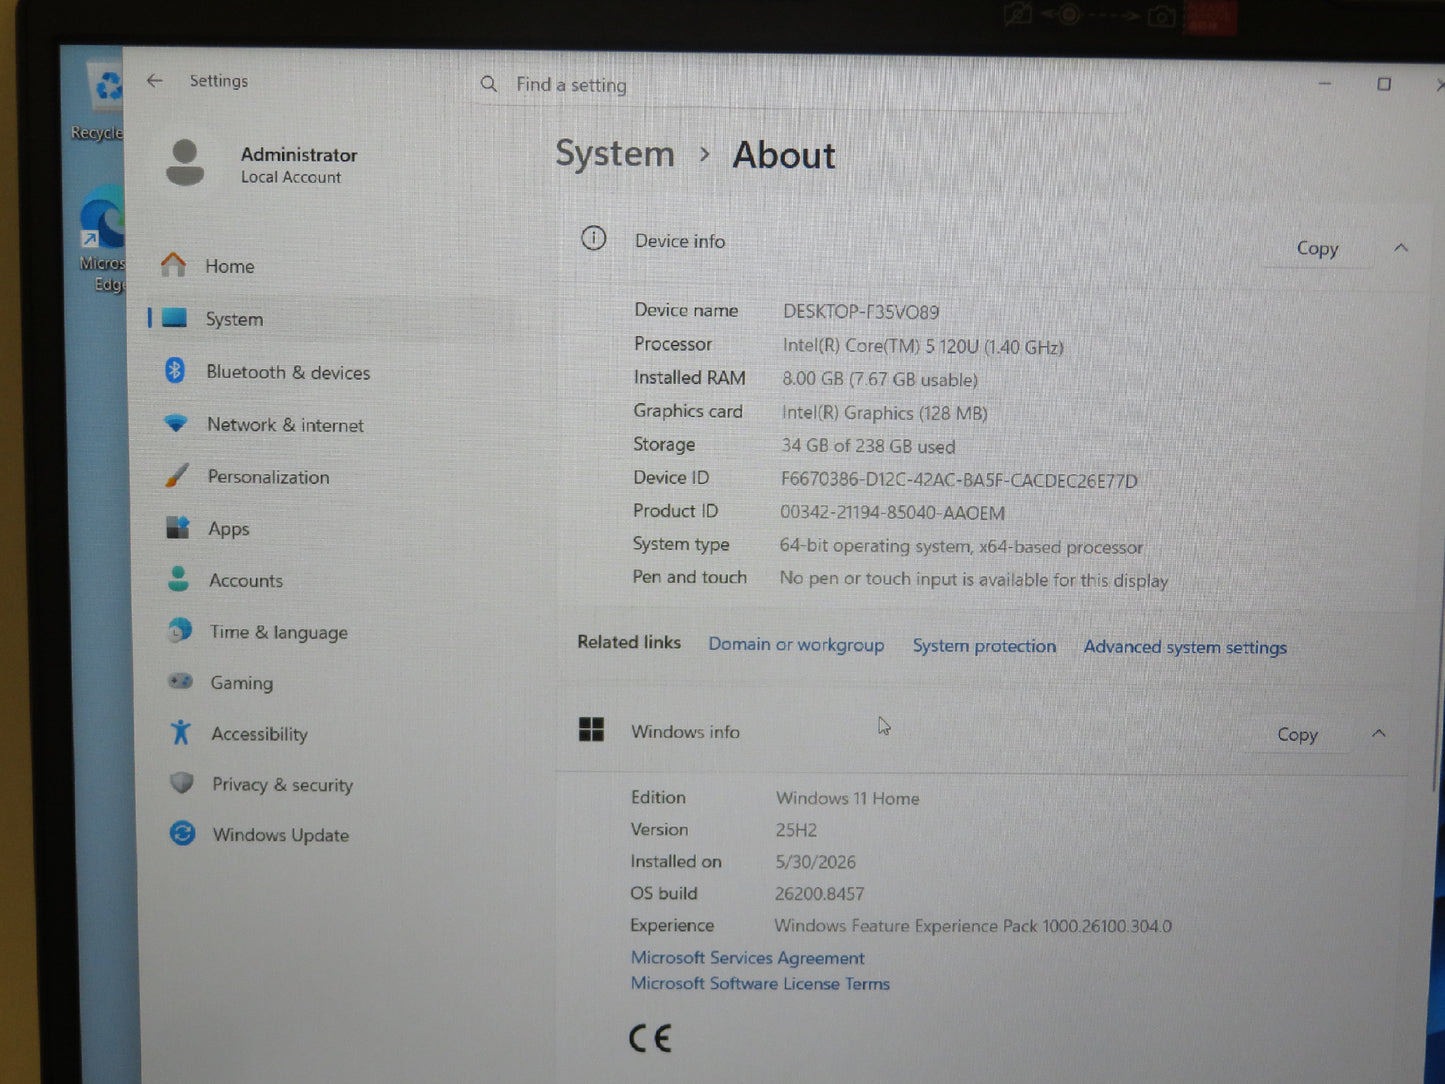Click the search magnifier icon
The width and height of the screenshot is (1445, 1084).
click(489, 84)
